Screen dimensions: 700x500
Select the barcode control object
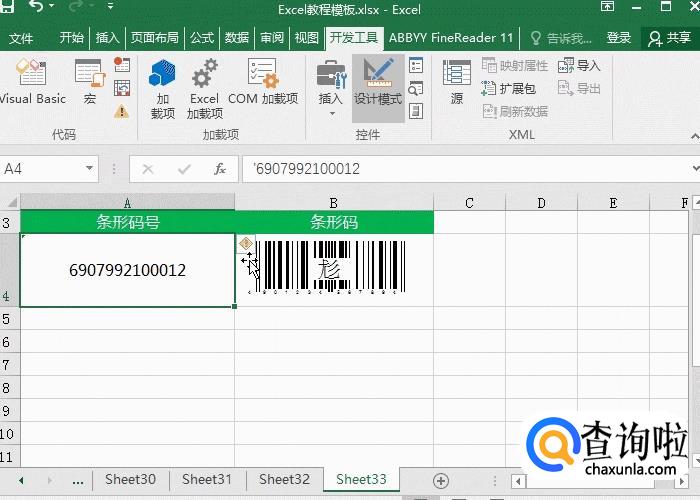coord(328,266)
